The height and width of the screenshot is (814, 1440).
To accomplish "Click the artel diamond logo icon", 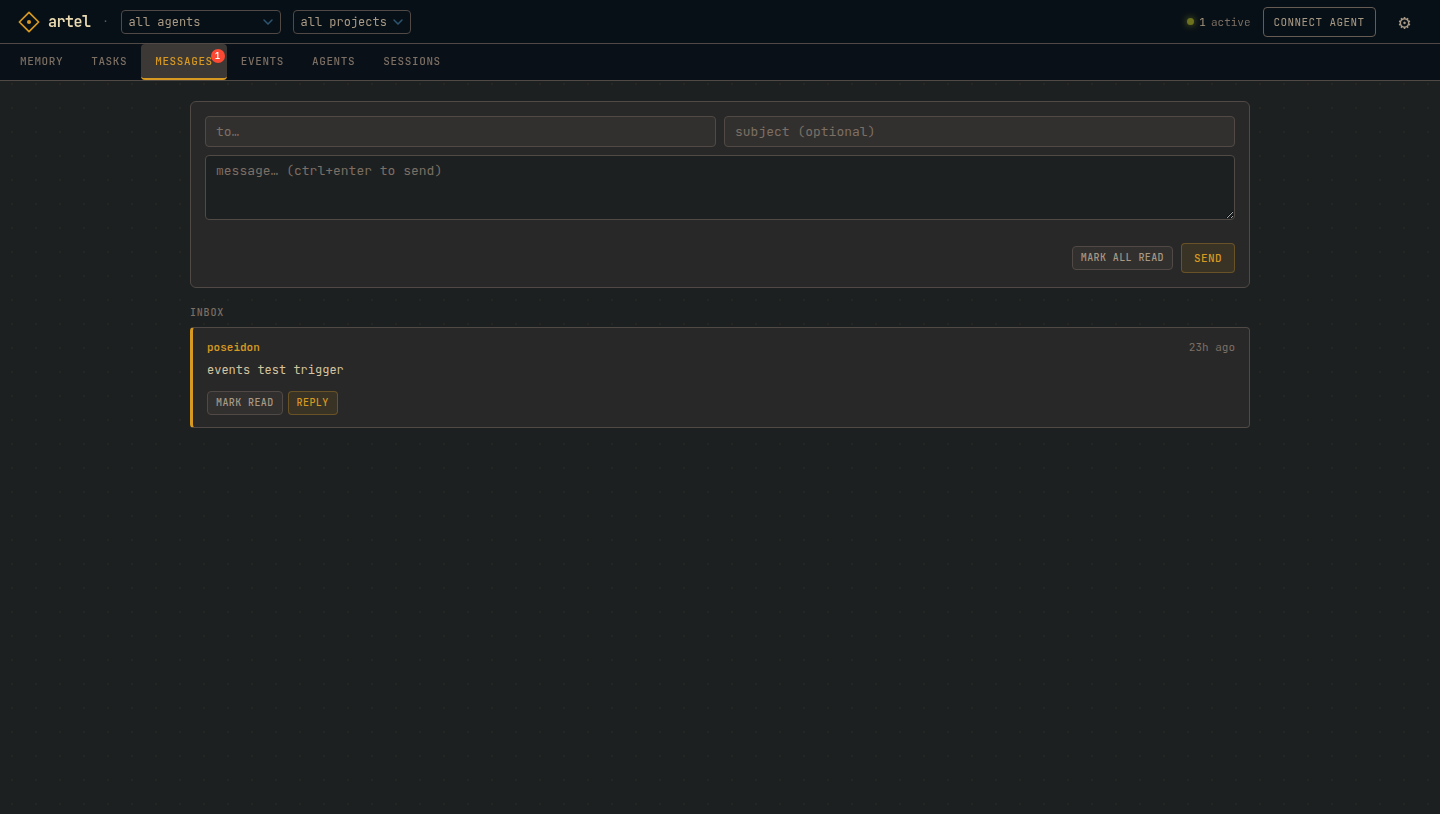I will 29,22.
